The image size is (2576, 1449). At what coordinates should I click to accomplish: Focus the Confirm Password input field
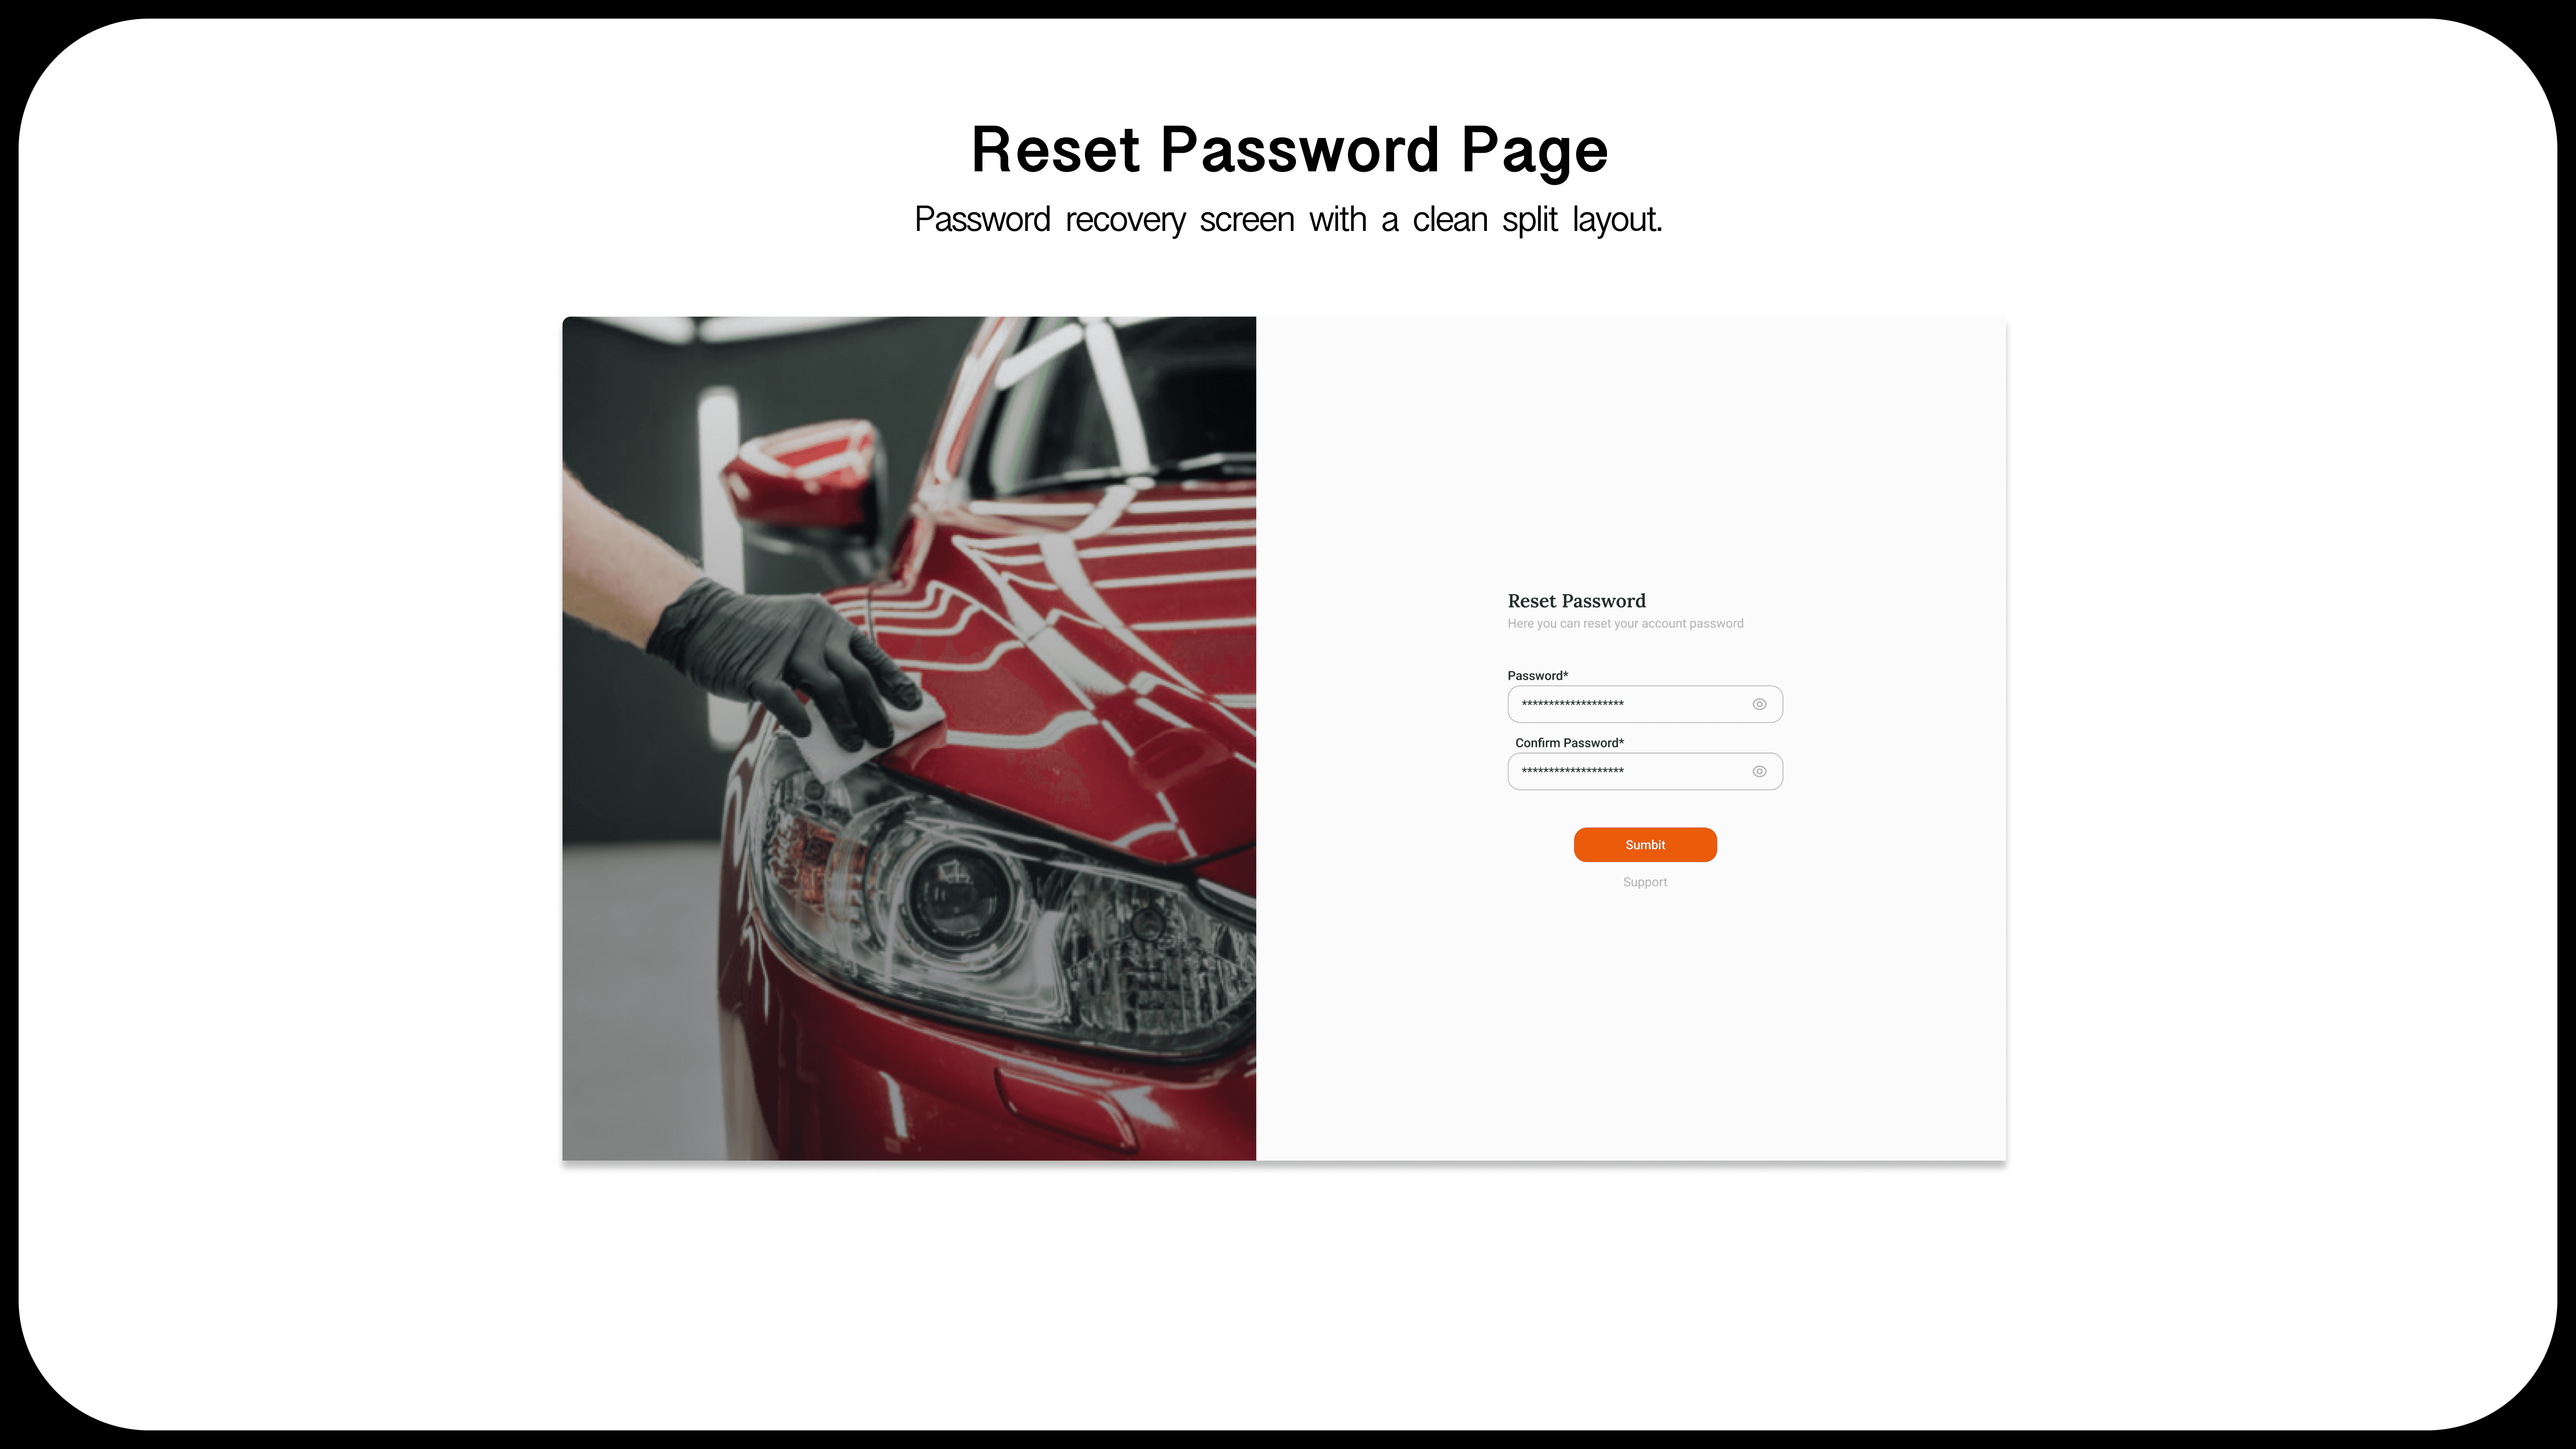point(1645,771)
